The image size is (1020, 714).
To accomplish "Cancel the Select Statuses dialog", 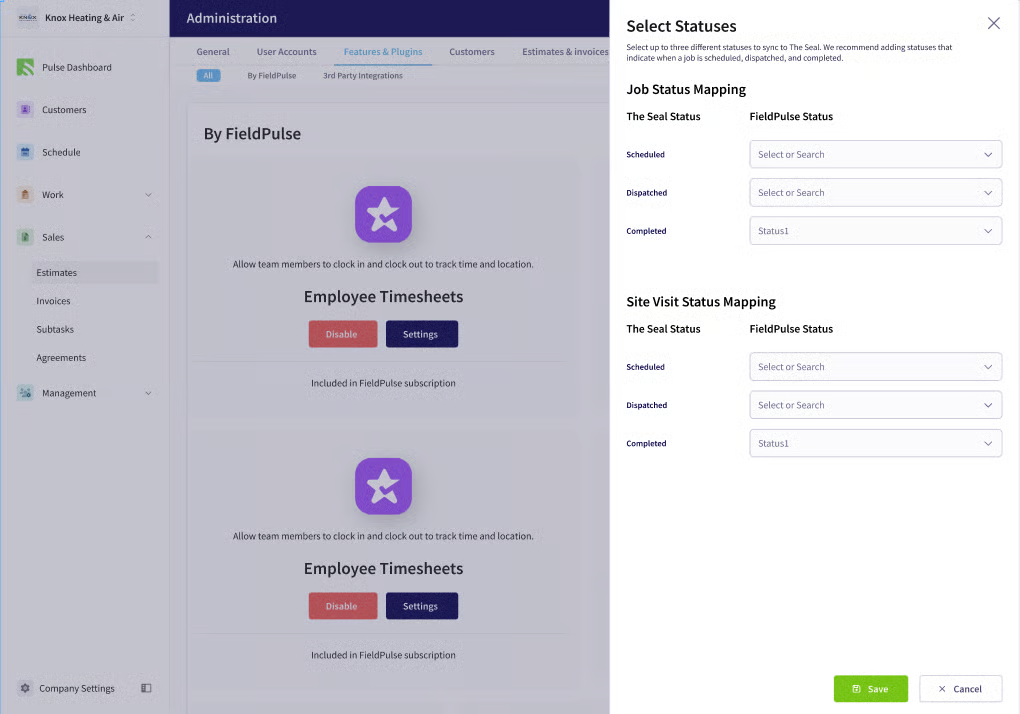I will point(960,689).
